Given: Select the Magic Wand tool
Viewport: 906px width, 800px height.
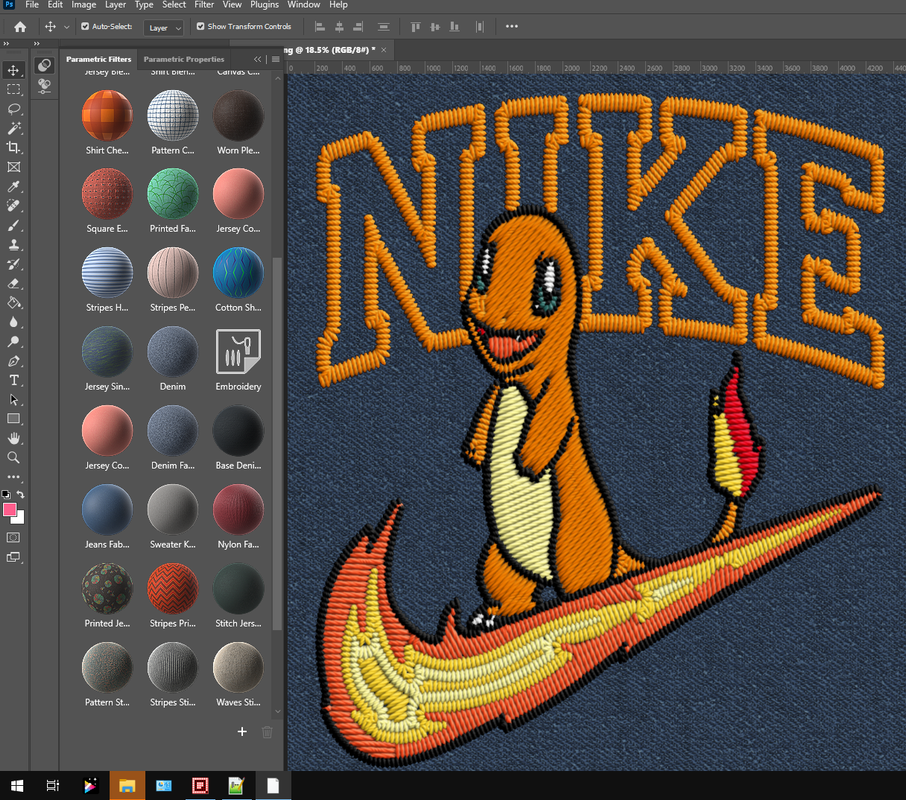Looking at the screenshot, I should (13, 128).
